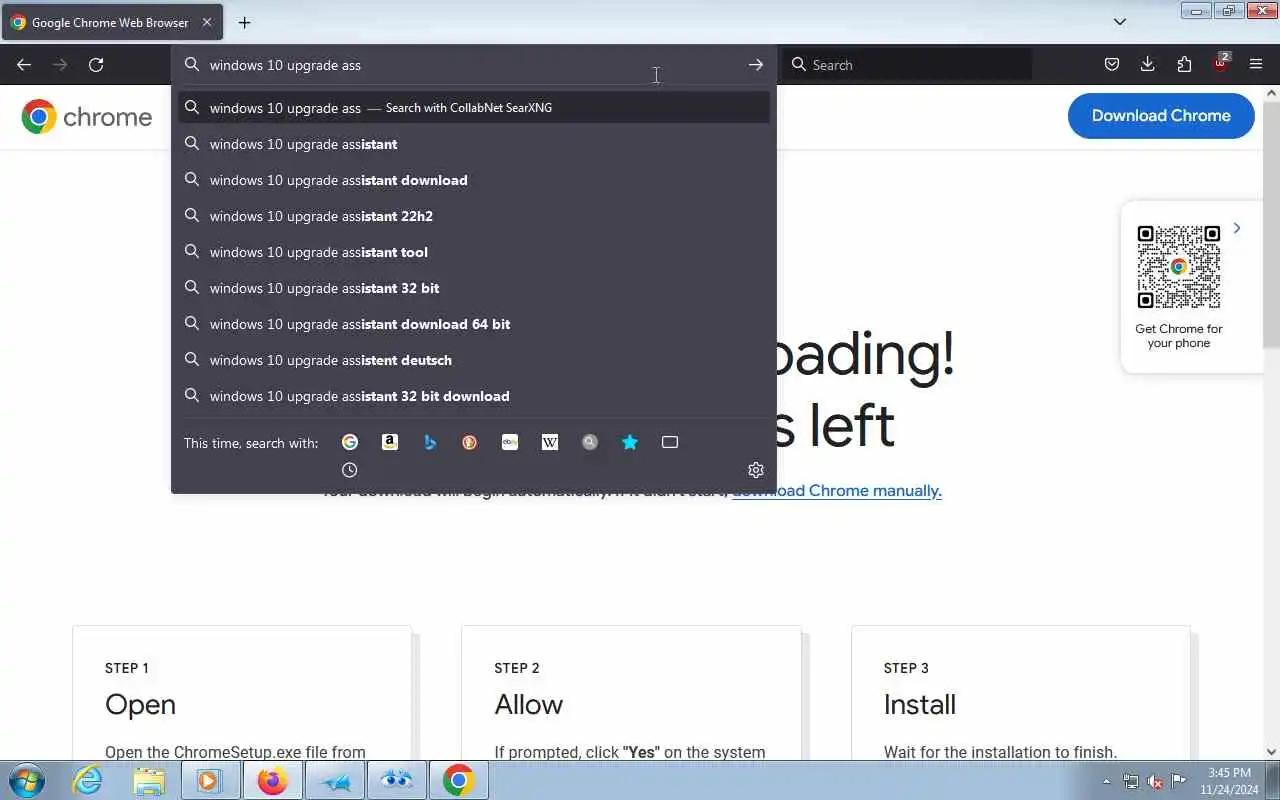Open the Windows Start menu
The image size is (1280, 800).
point(26,780)
